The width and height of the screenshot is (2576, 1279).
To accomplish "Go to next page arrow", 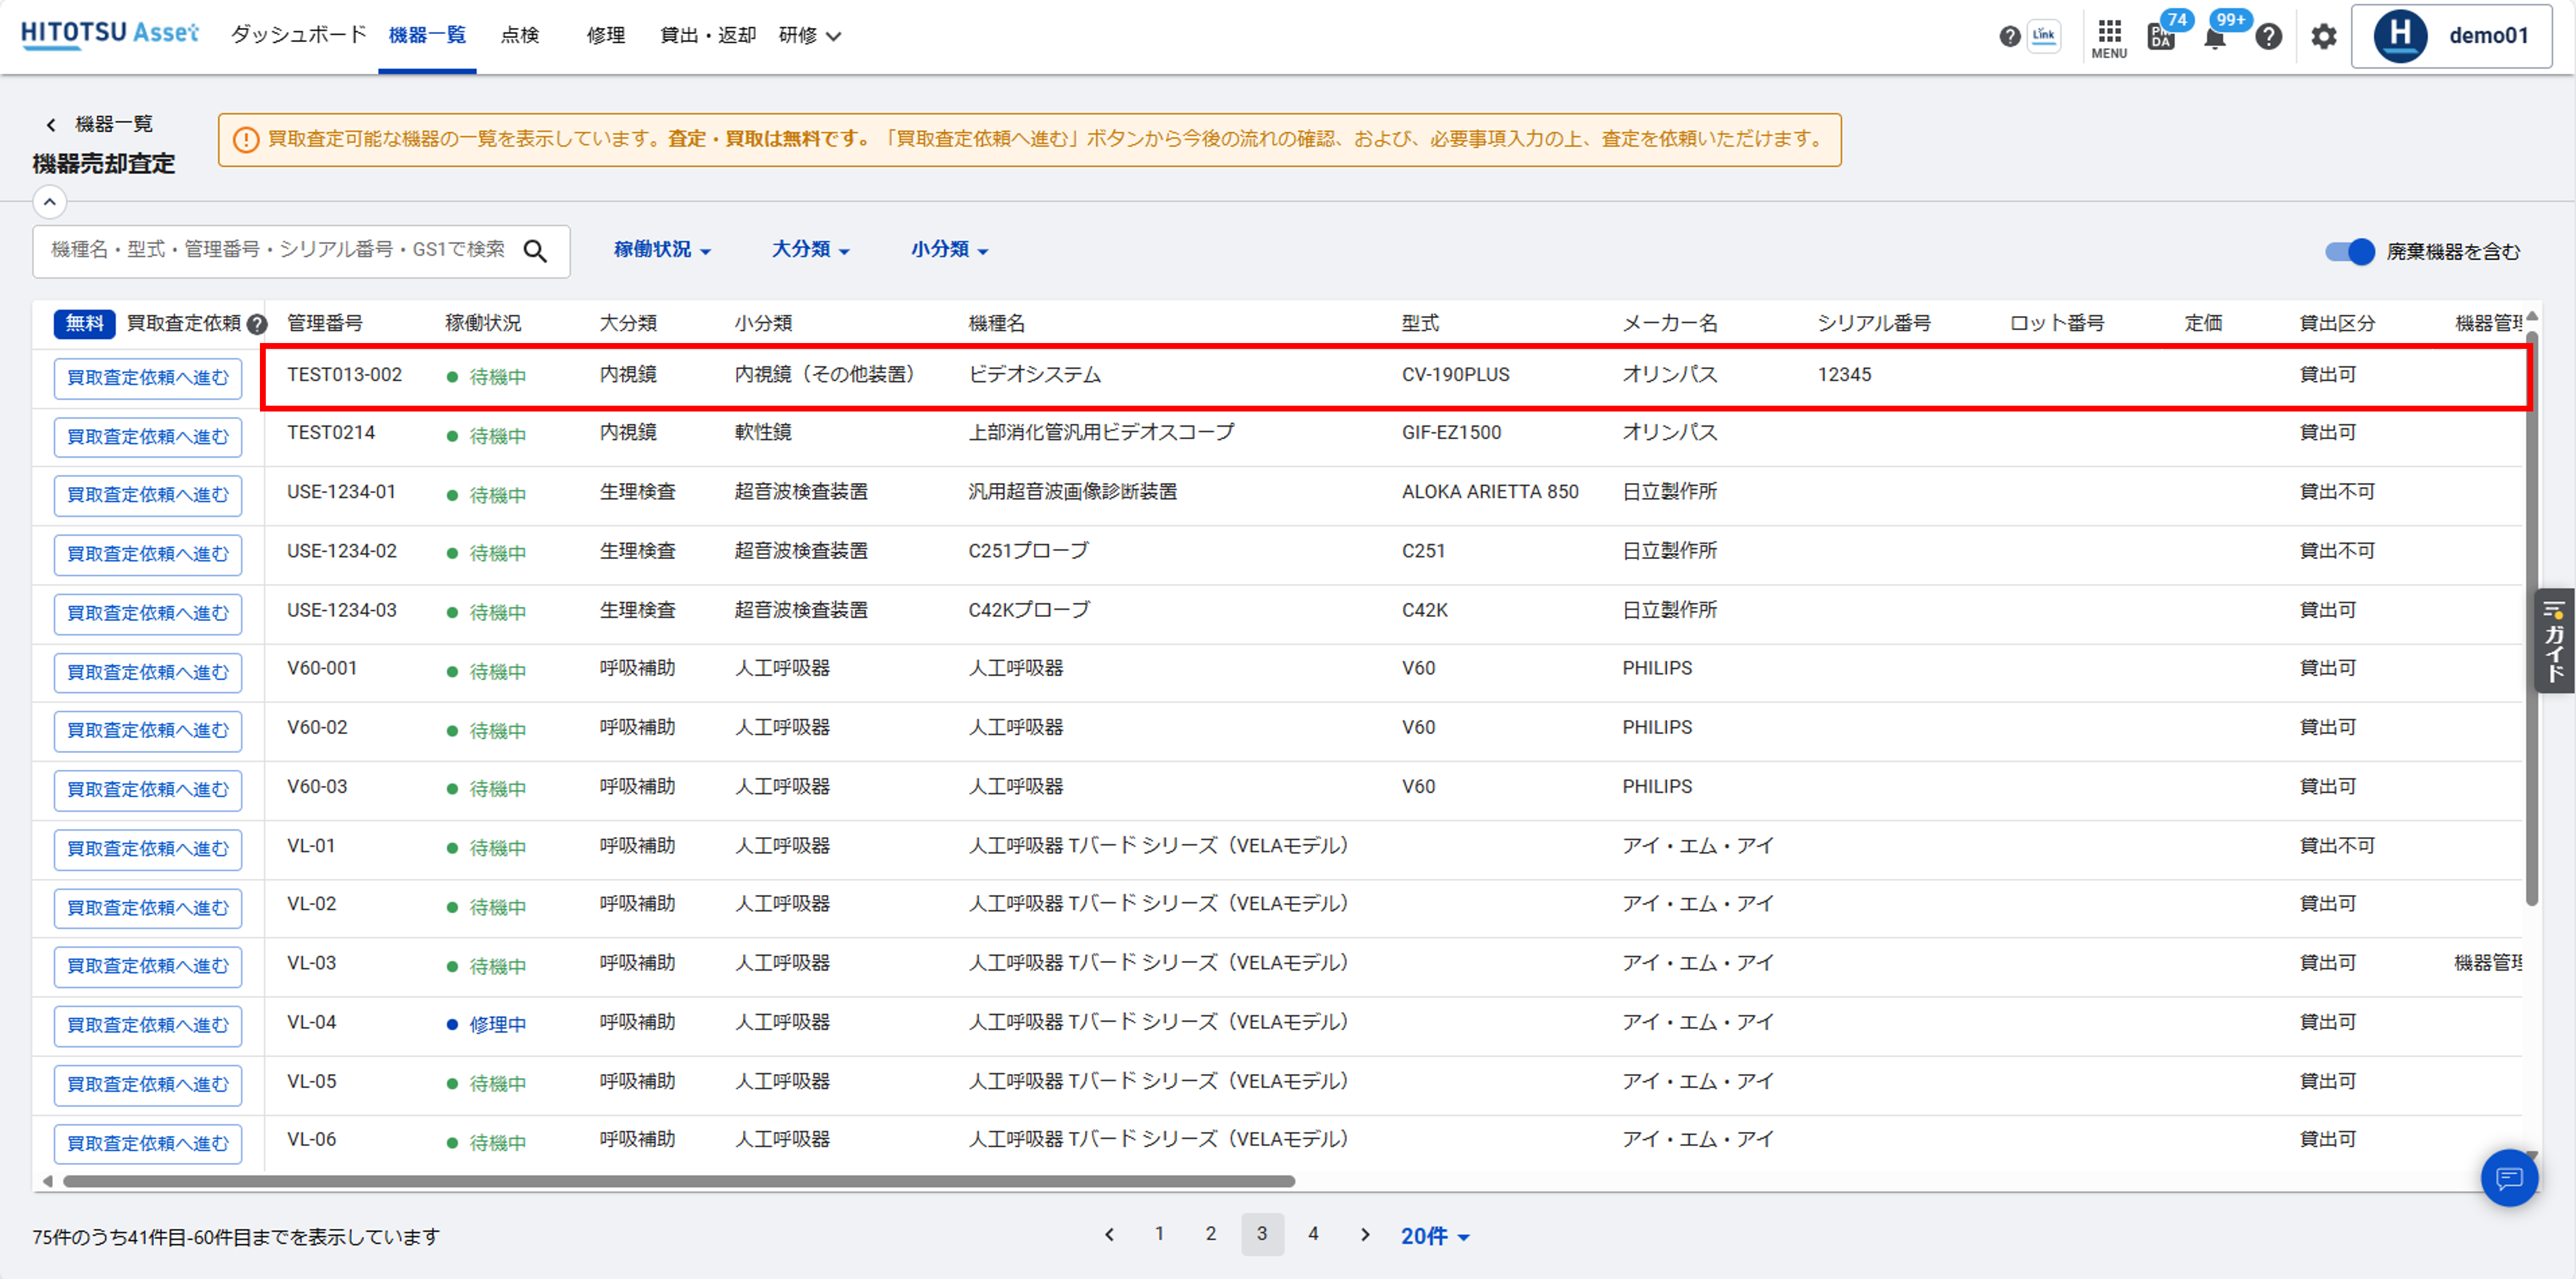I will pos(1365,1235).
